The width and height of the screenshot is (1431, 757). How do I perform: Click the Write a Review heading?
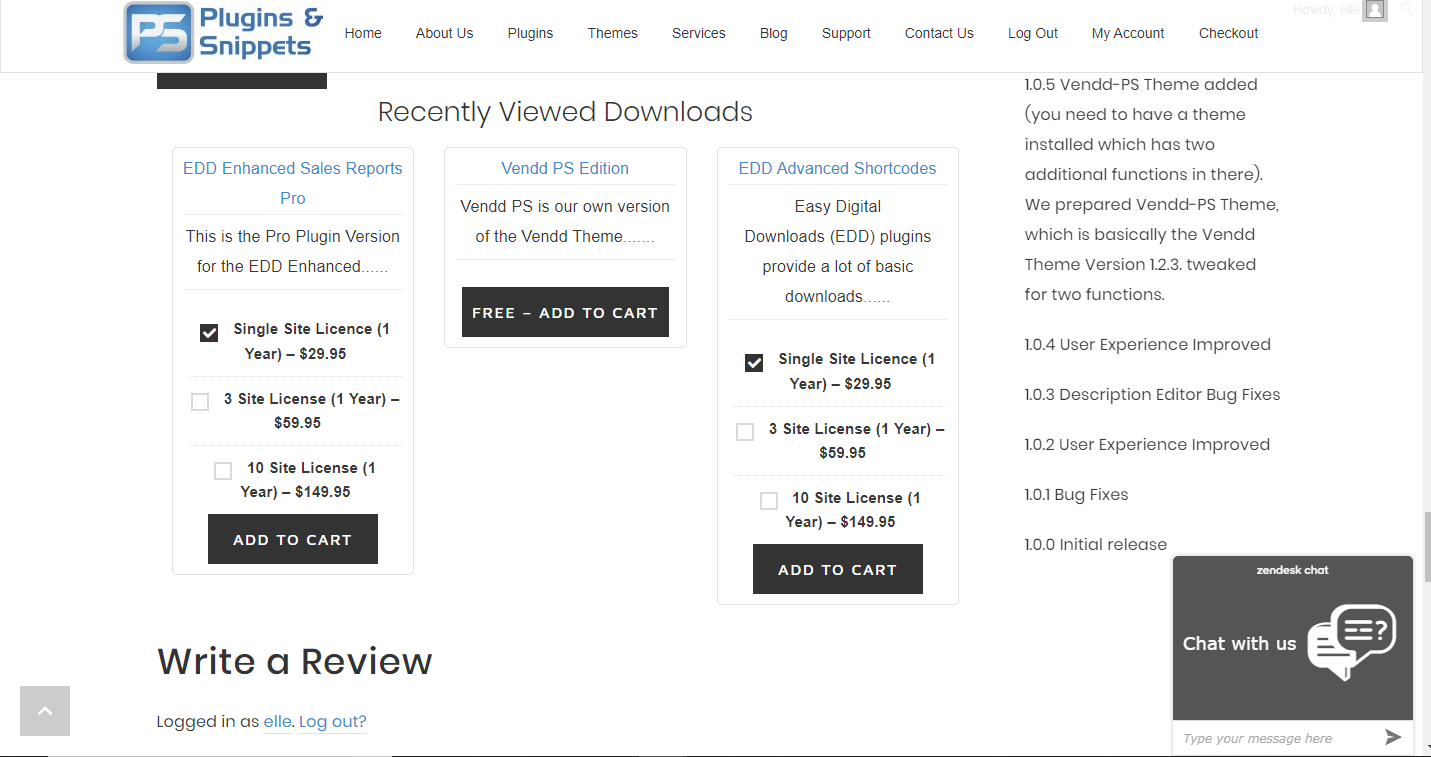(295, 661)
